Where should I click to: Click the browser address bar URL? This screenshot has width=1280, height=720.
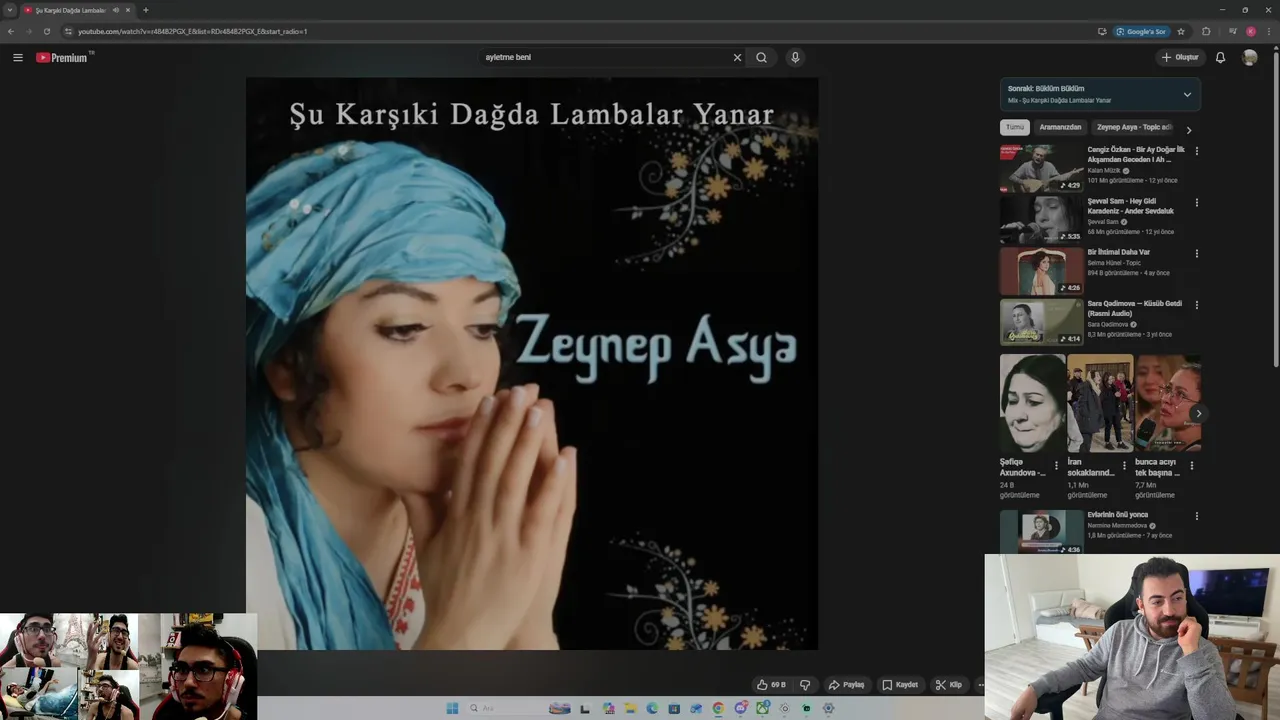tap(192, 31)
